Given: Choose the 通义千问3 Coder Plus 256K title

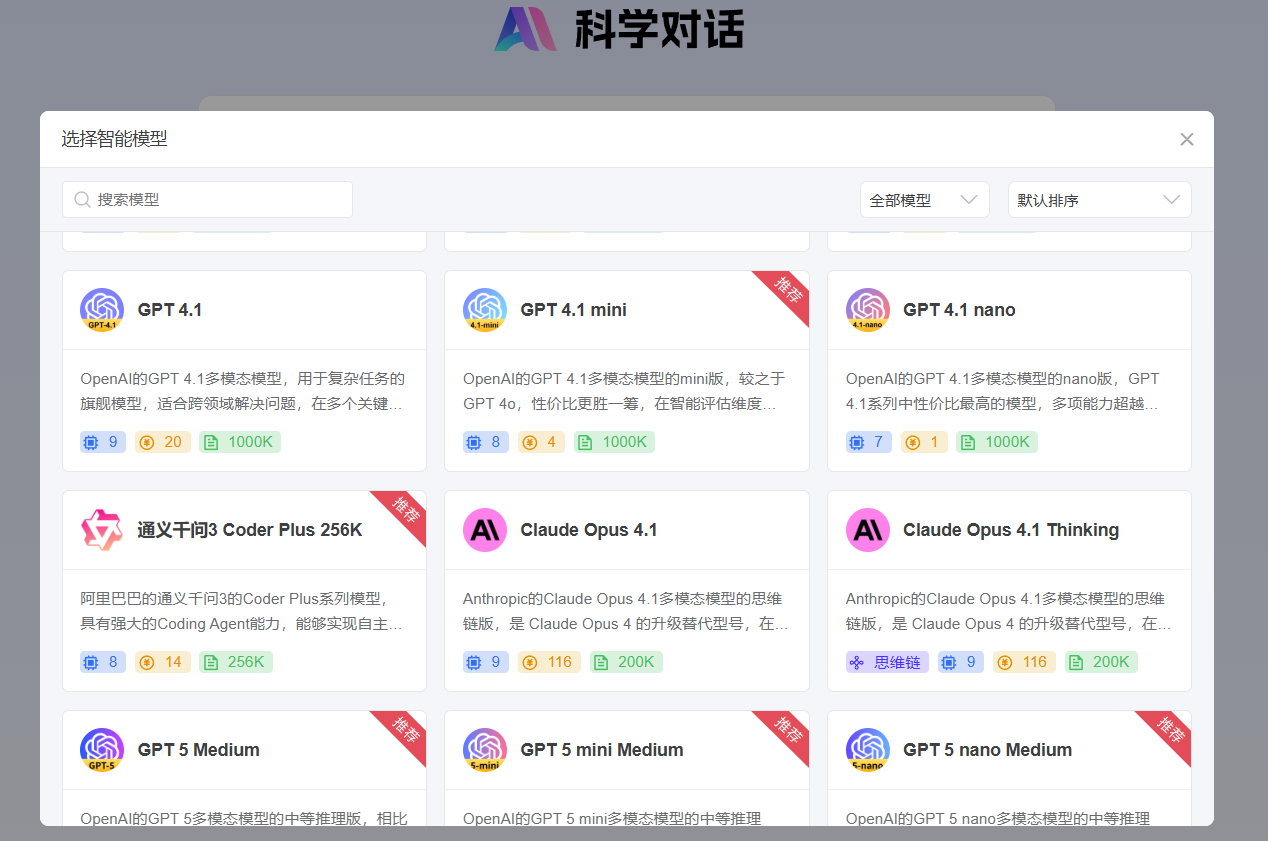Looking at the screenshot, I should tap(250, 530).
